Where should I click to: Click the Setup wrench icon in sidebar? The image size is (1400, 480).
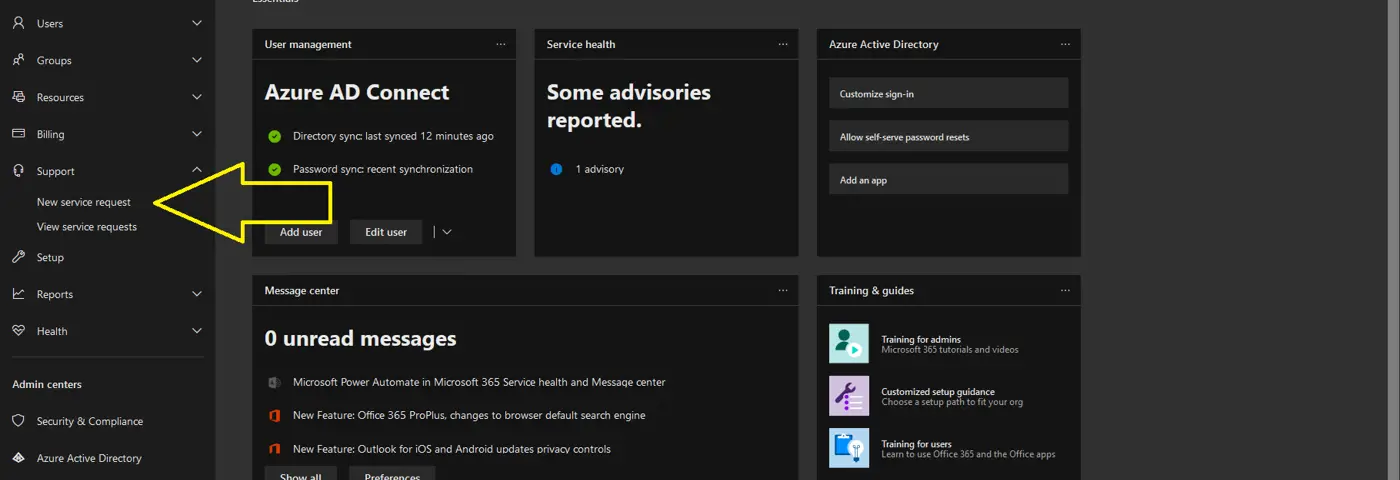(18, 257)
